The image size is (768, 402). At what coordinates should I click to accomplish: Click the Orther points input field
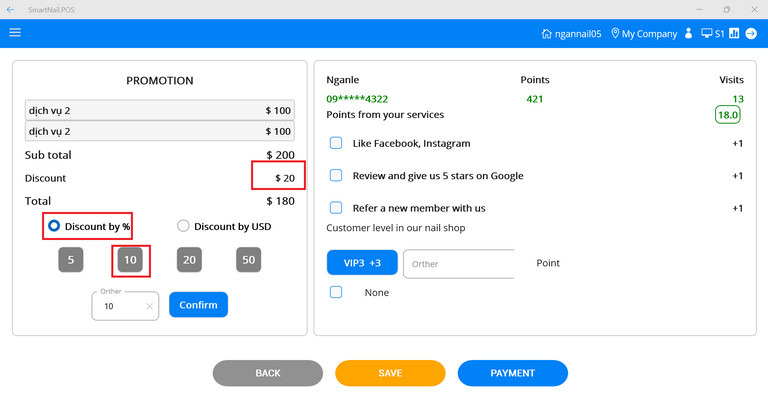pyautogui.click(x=458, y=264)
